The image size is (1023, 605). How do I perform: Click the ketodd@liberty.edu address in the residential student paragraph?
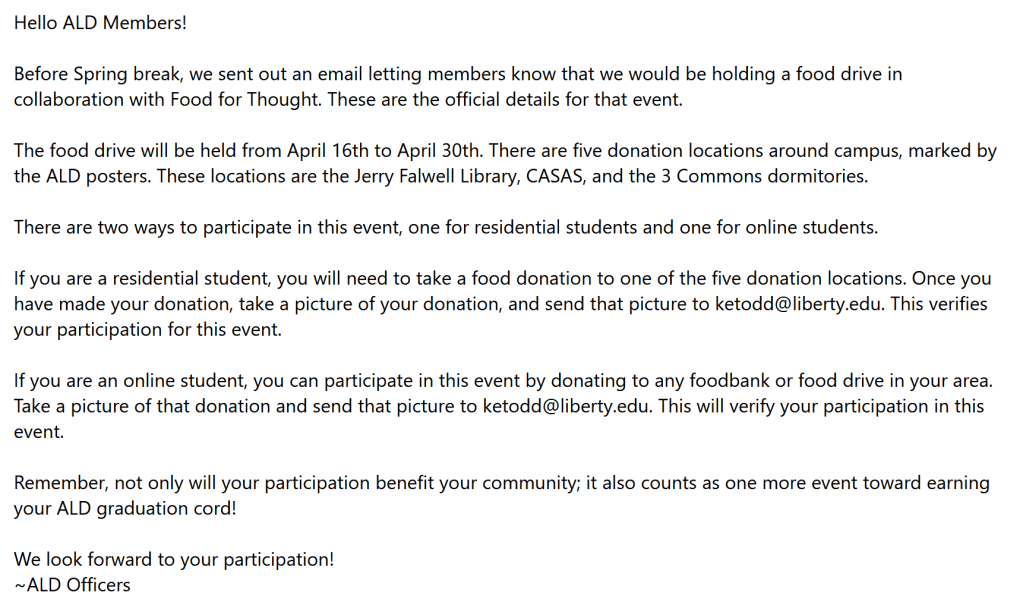[x=799, y=305]
